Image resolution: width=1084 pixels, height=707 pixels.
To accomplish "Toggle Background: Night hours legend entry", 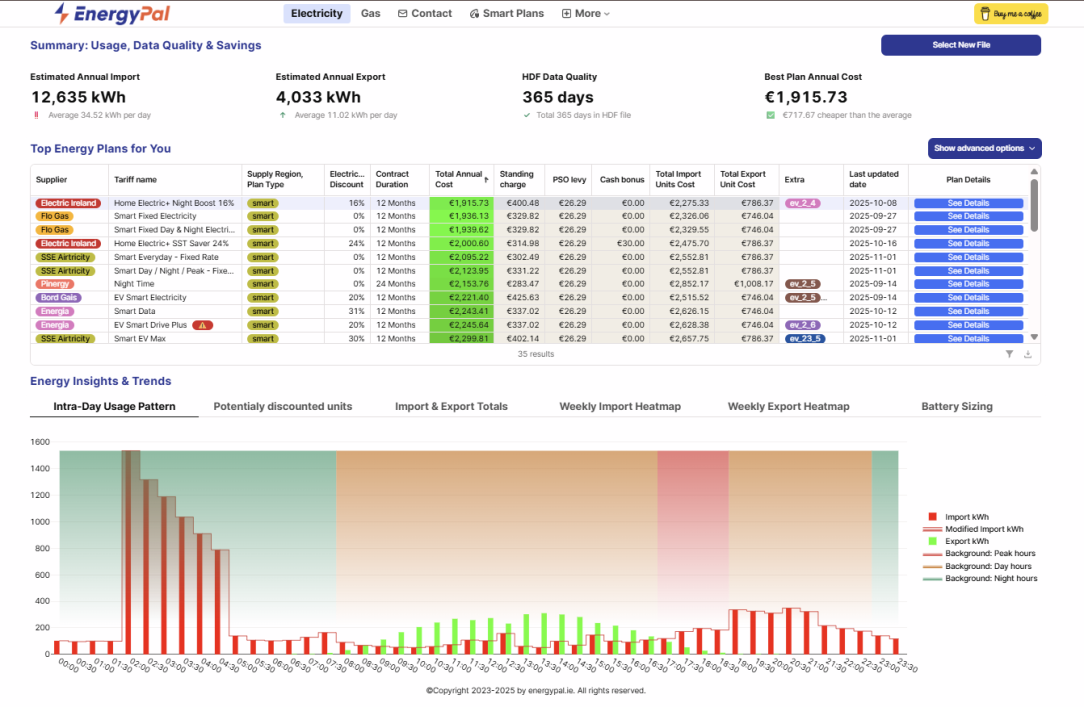I will click(x=980, y=579).
